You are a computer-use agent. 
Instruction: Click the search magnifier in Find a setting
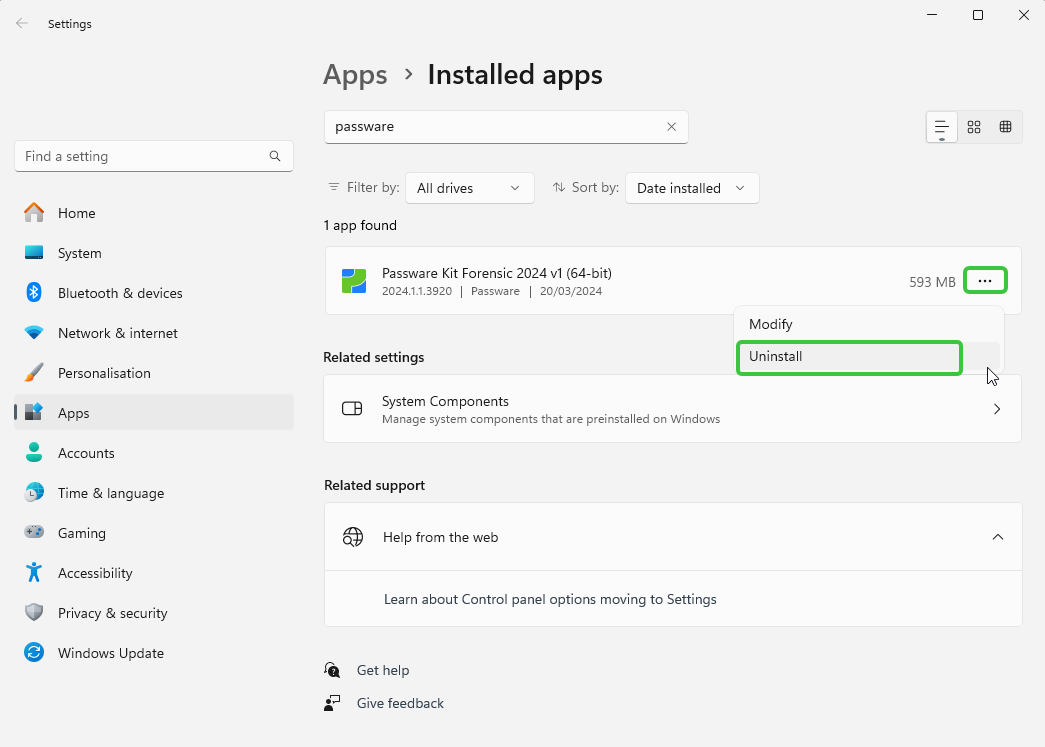pos(275,156)
